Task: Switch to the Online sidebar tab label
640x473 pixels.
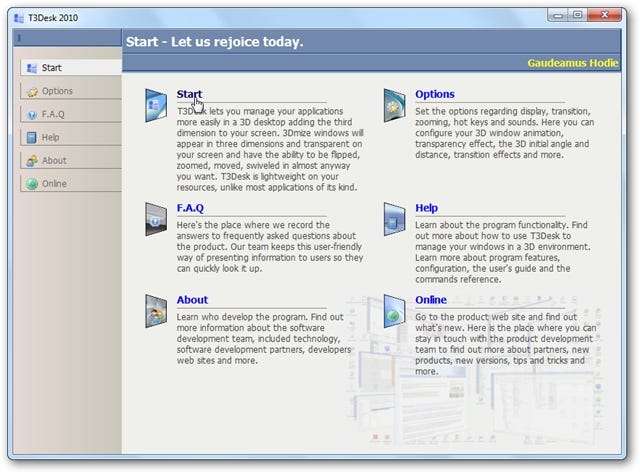Action: [54, 184]
